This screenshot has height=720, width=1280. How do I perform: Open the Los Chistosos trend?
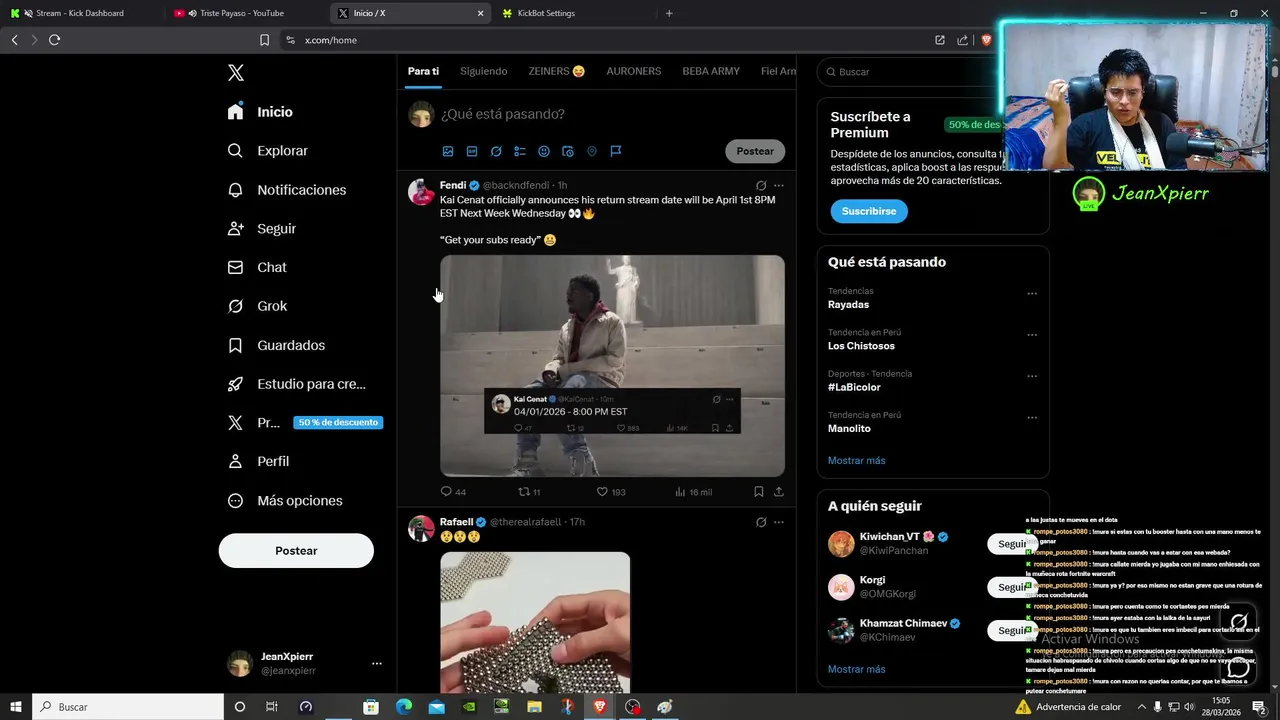click(861, 346)
